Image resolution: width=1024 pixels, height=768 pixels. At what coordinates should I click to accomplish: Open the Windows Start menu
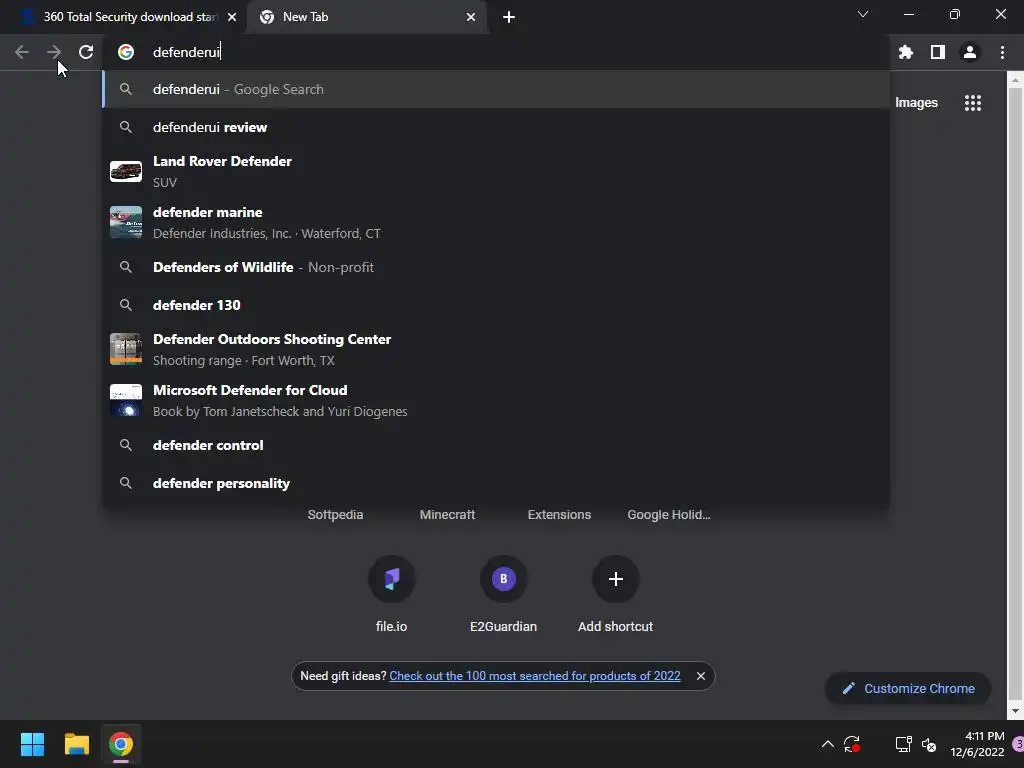pos(32,744)
